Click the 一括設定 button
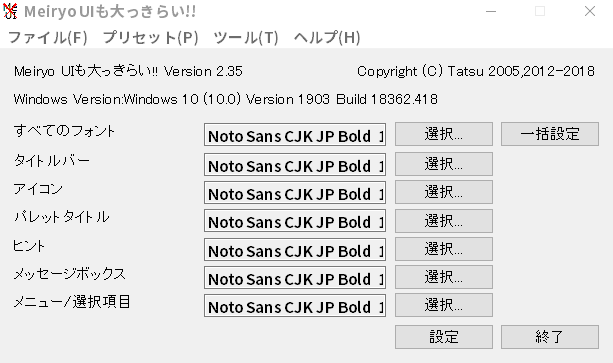The image size is (613, 363). (x=550, y=134)
